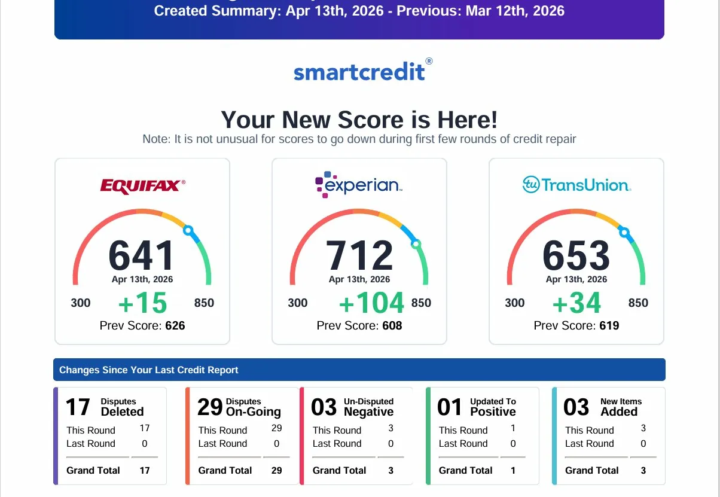Click Grand Total in Disputes On-Going card
Image resolution: width=720 pixels, height=497 pixels.
point(225,470)
